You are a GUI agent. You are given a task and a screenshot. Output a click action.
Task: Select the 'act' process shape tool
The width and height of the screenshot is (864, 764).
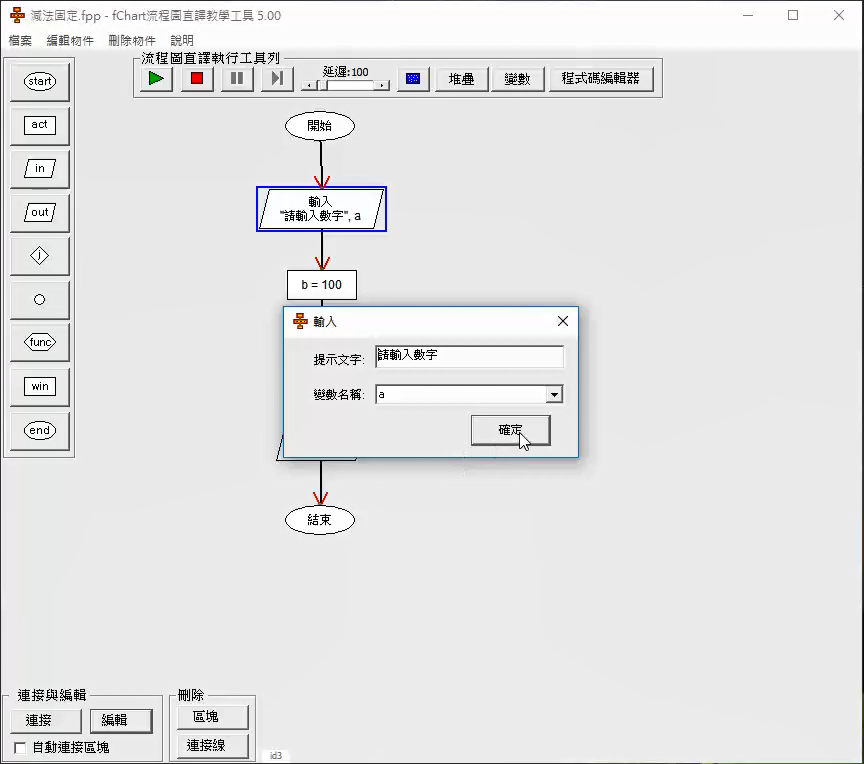point(40,125)
